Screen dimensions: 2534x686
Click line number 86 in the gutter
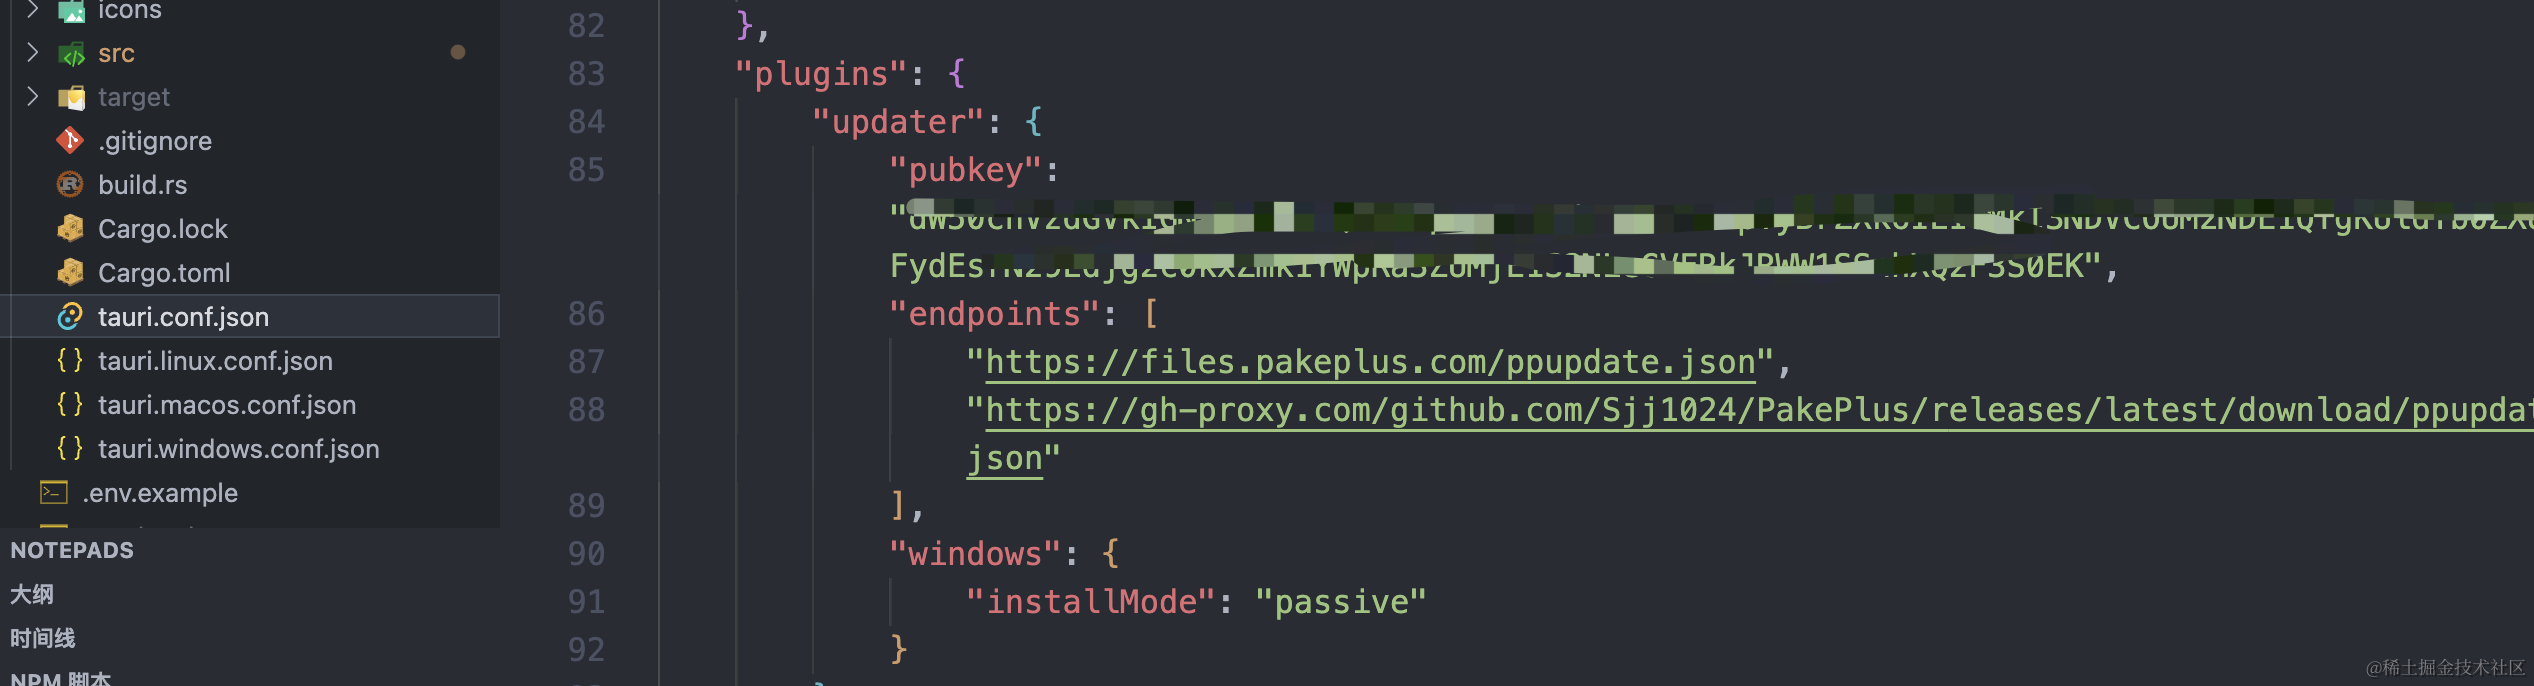click(586, 314)
